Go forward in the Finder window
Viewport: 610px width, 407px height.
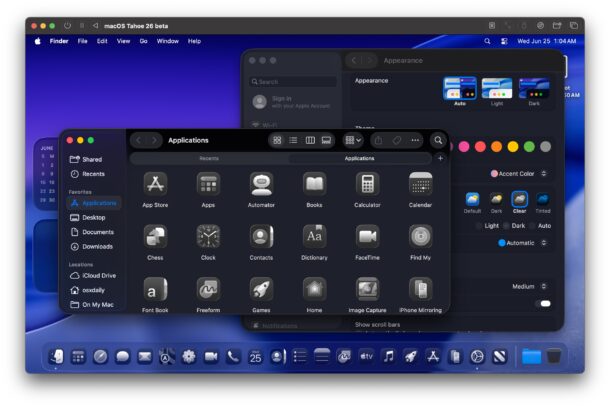click(154, 140)
